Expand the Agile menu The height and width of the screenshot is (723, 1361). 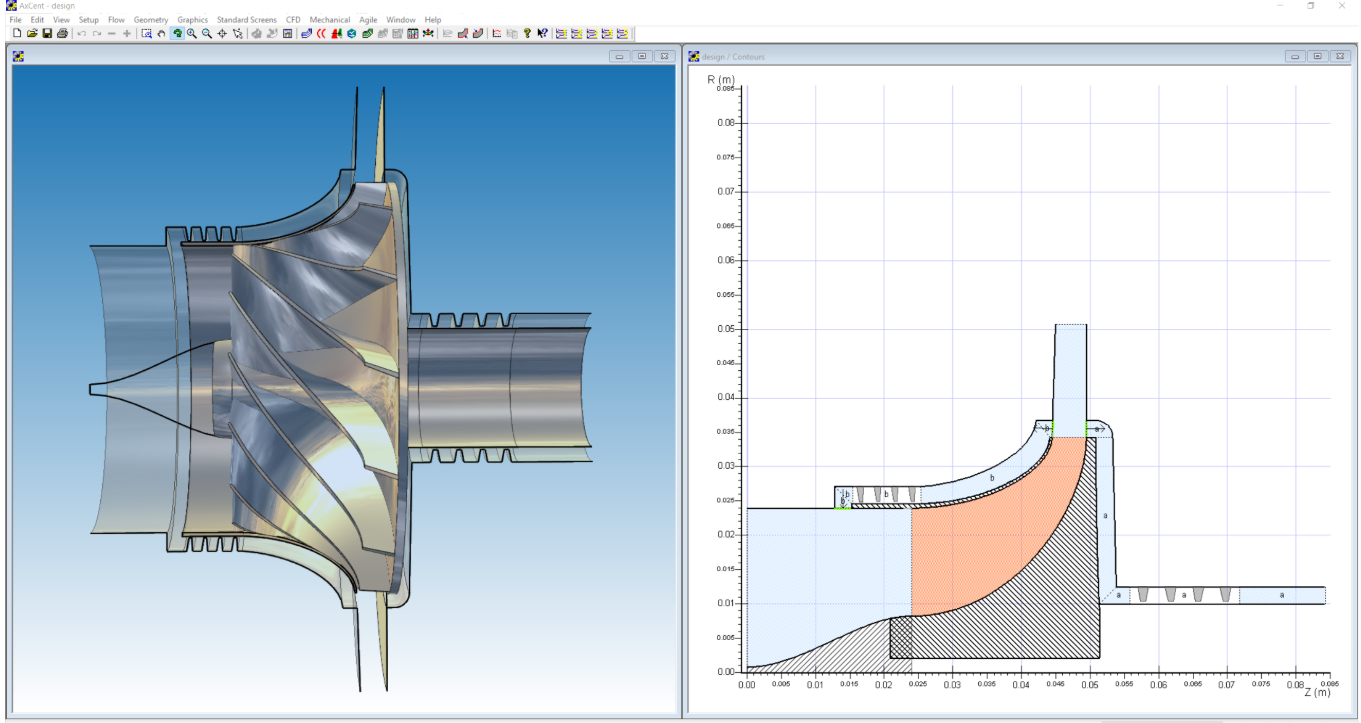[x=368, y=20]
